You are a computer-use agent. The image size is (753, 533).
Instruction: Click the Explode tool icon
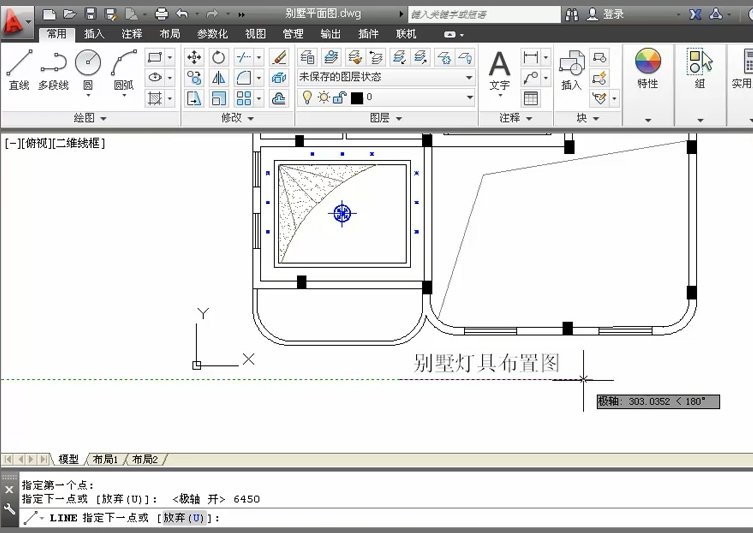279,78
